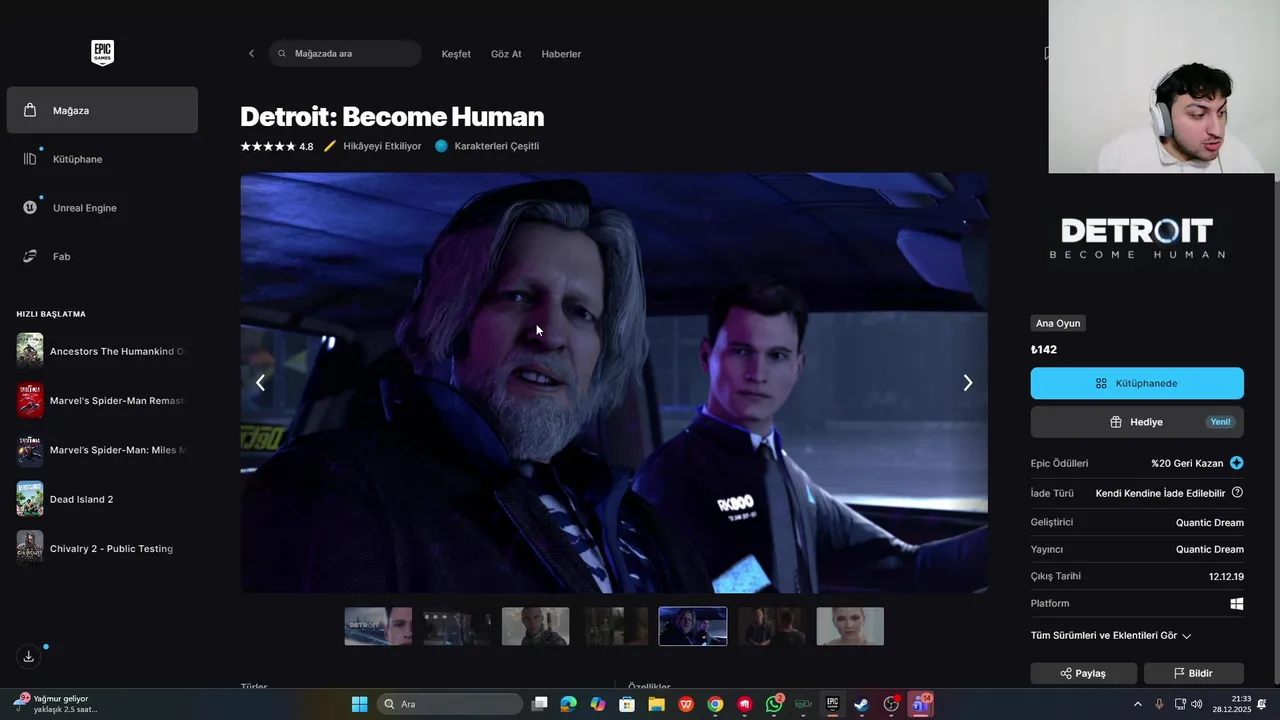Image resolution: width=1280 pixels, height=720 pixels.
Task: Select the sixth carousel thumbnail
Action: (x=771, y=626)
